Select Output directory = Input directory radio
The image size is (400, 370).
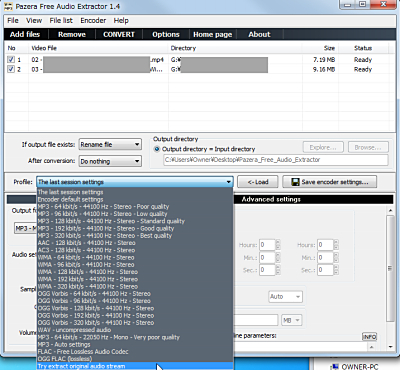[x=157, y=149]
